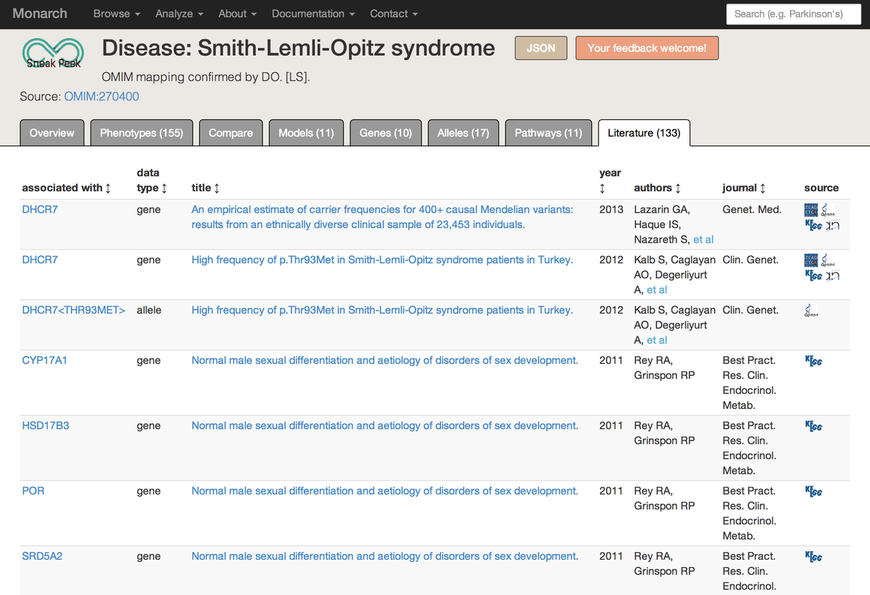Switch to the Alleles (17) tab
This screenshot has height=595, width=870.
pyautogui.click(x=463, y=133)
